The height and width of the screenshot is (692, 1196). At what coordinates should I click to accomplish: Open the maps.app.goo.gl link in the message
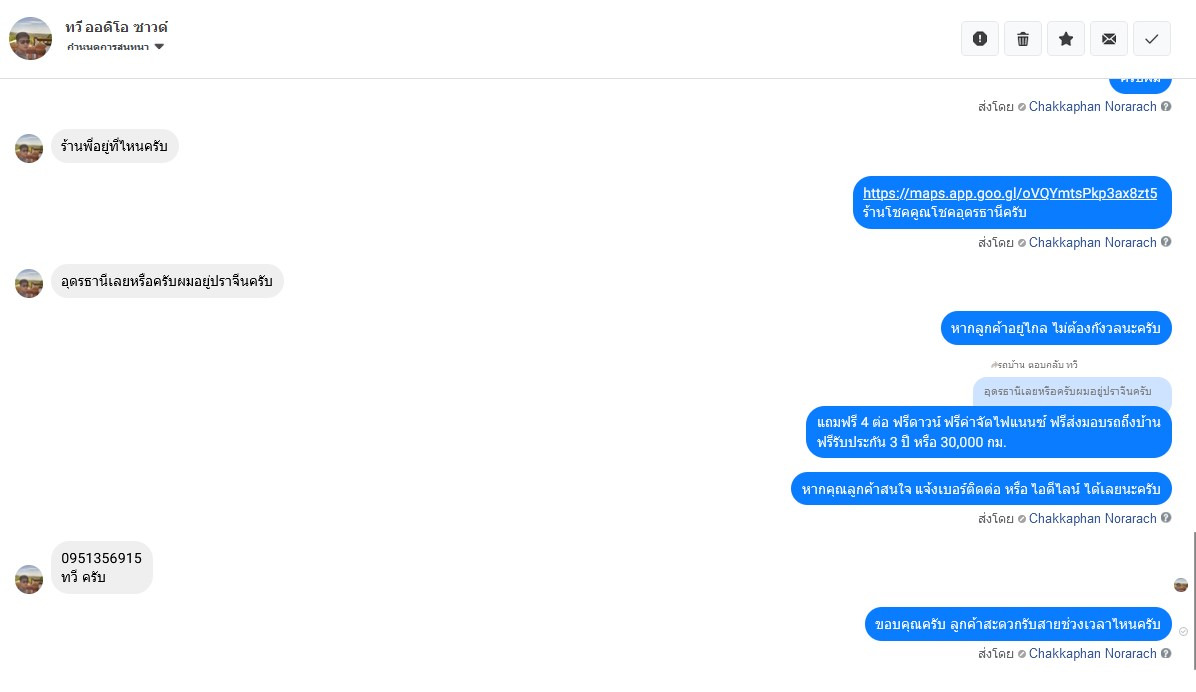(1010, 193)
